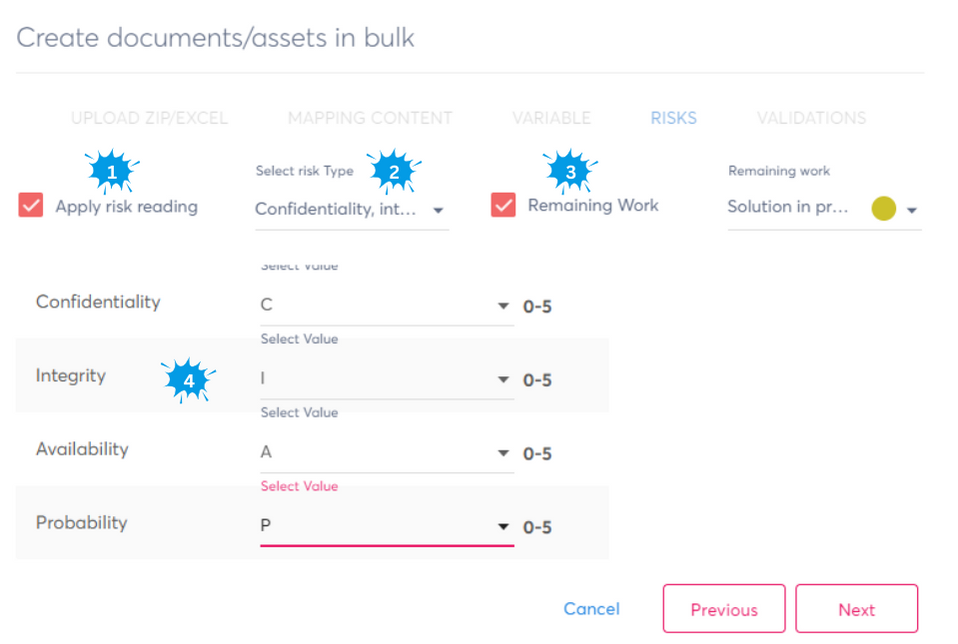The image size is (958, 644).
Task: Click the yellow status color dot
Action: point(883,208)
